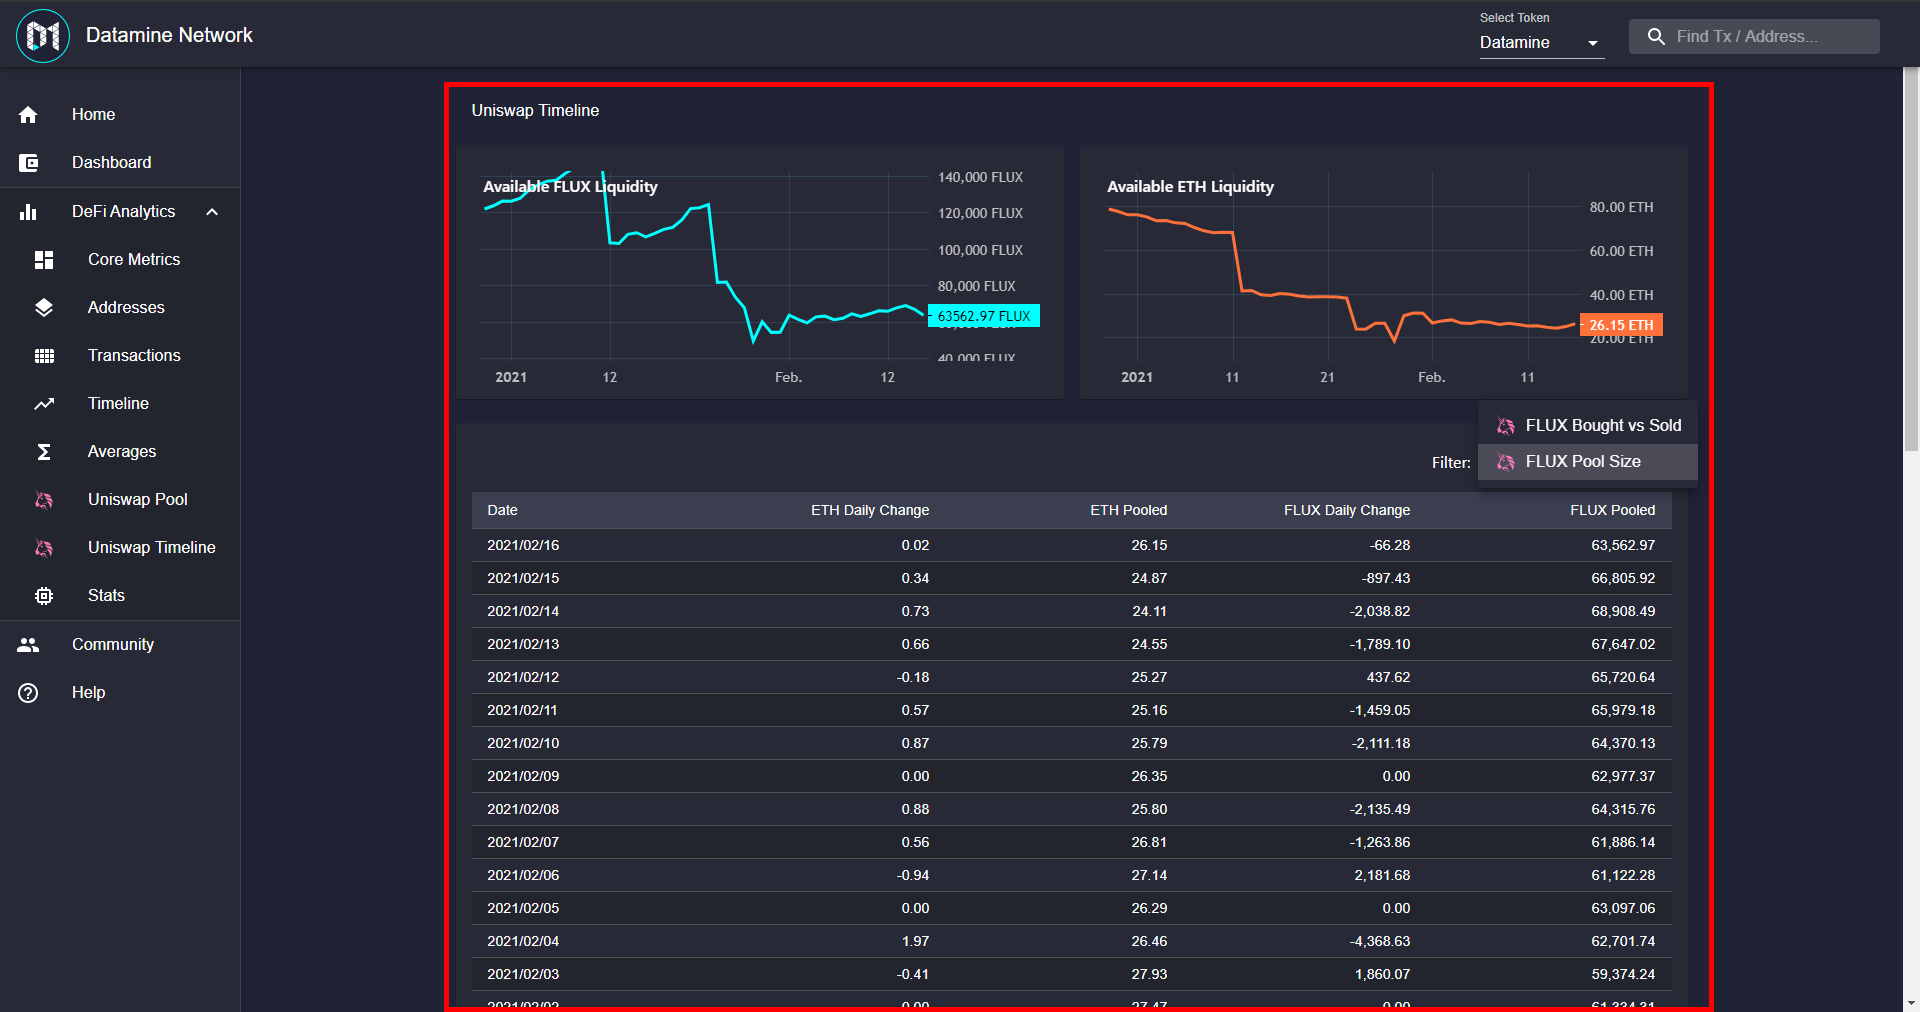Open the Select Token dropdown
Image resolution: width=1920 pixels, height=1012 pixels.
pos(1542,42)
